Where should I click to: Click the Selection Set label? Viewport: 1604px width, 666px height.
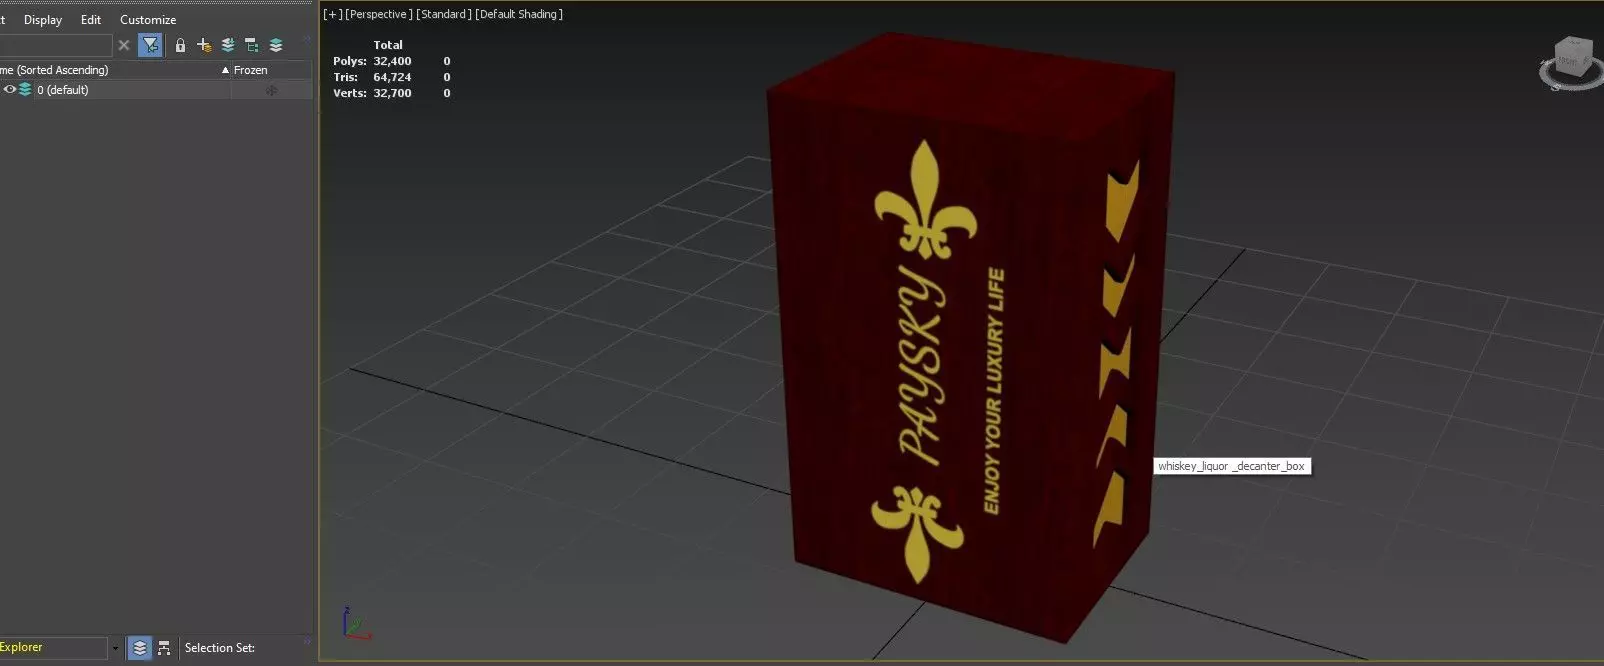pyautogui.click(x=220, y=648)
